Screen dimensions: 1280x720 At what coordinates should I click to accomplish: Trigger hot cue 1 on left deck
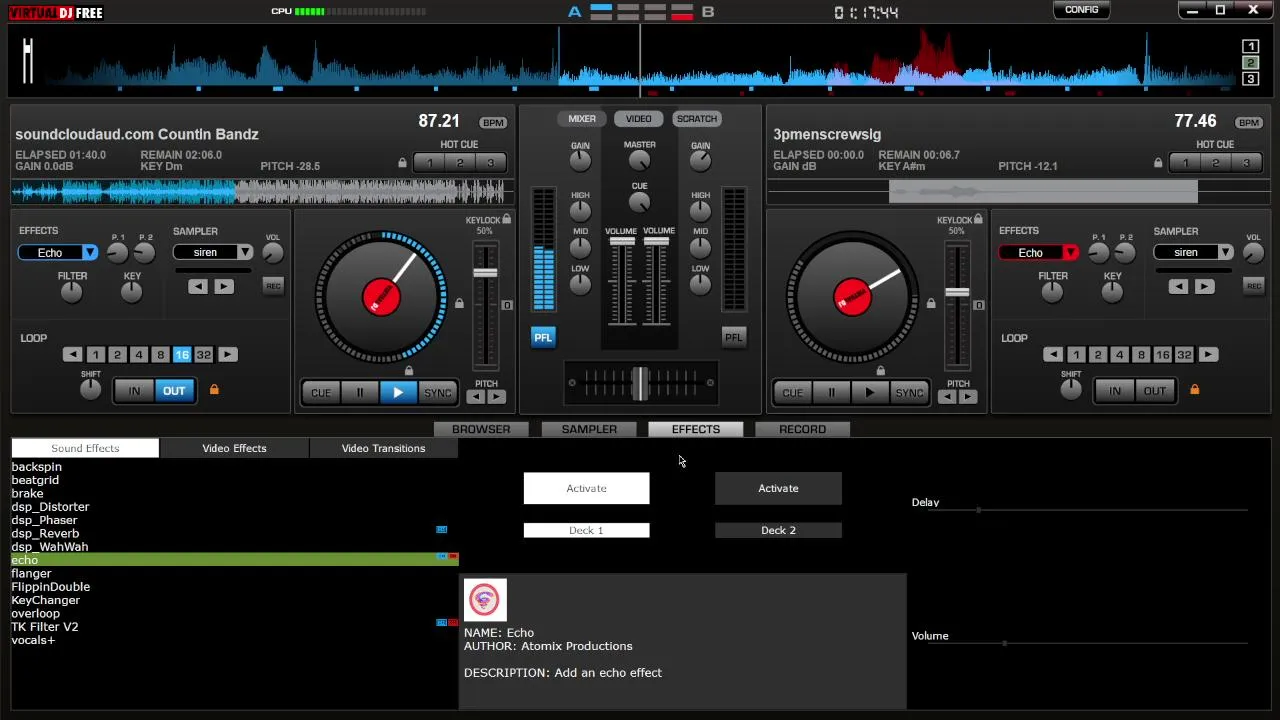429,163
